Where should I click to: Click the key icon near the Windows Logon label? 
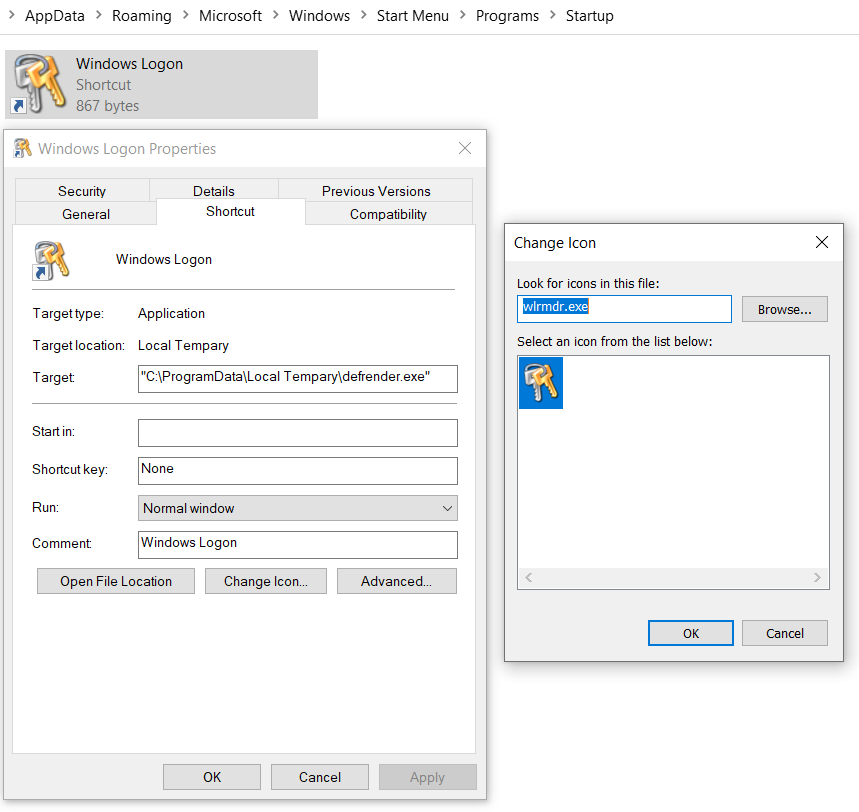click(52, 259)
